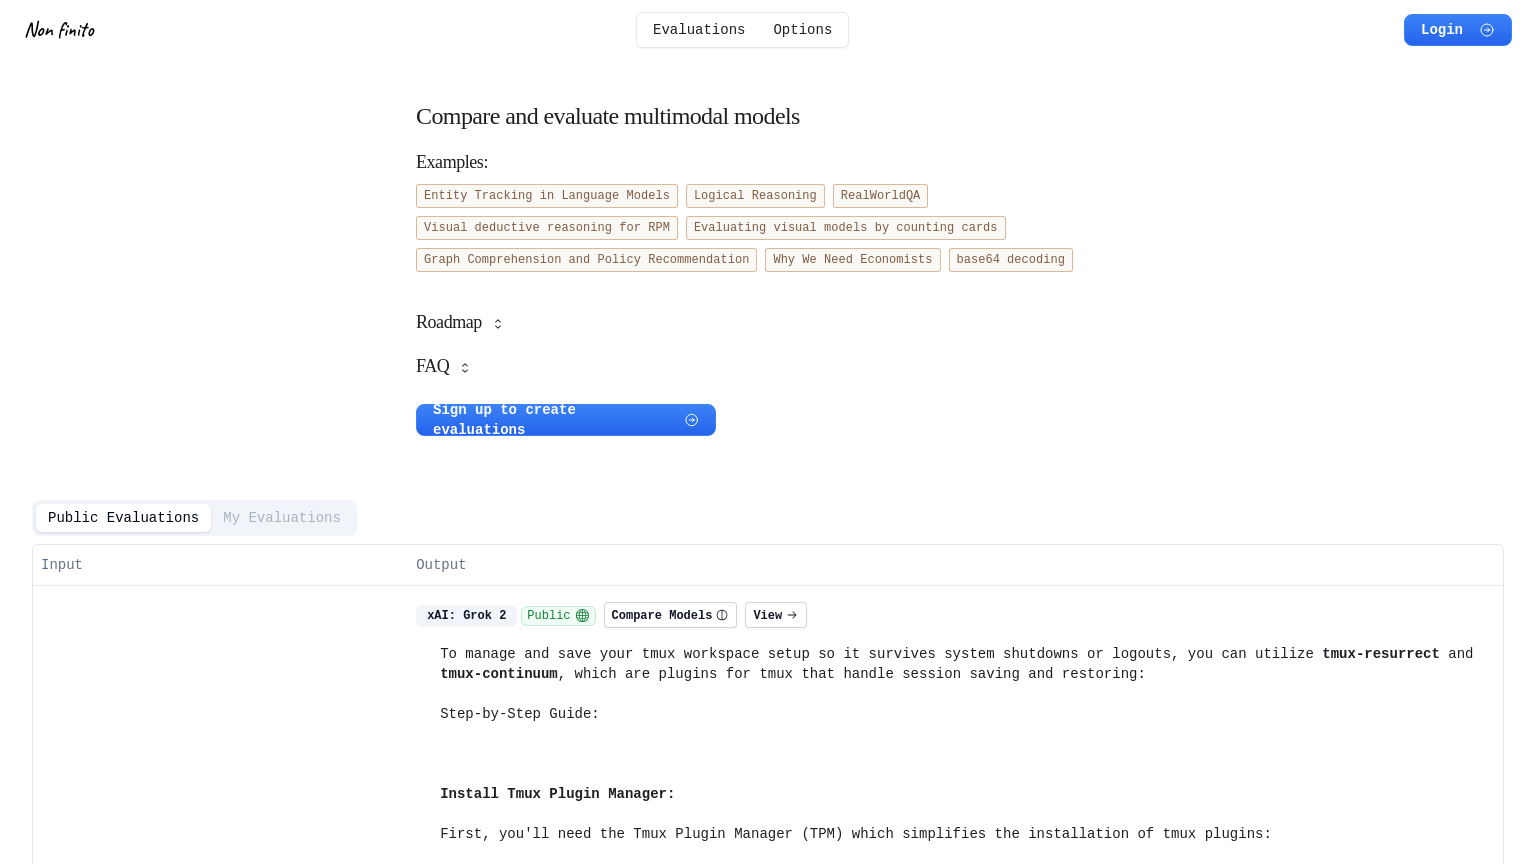
Task: Switch to the My Evaluations tab
Action: [x=281, y=518]
